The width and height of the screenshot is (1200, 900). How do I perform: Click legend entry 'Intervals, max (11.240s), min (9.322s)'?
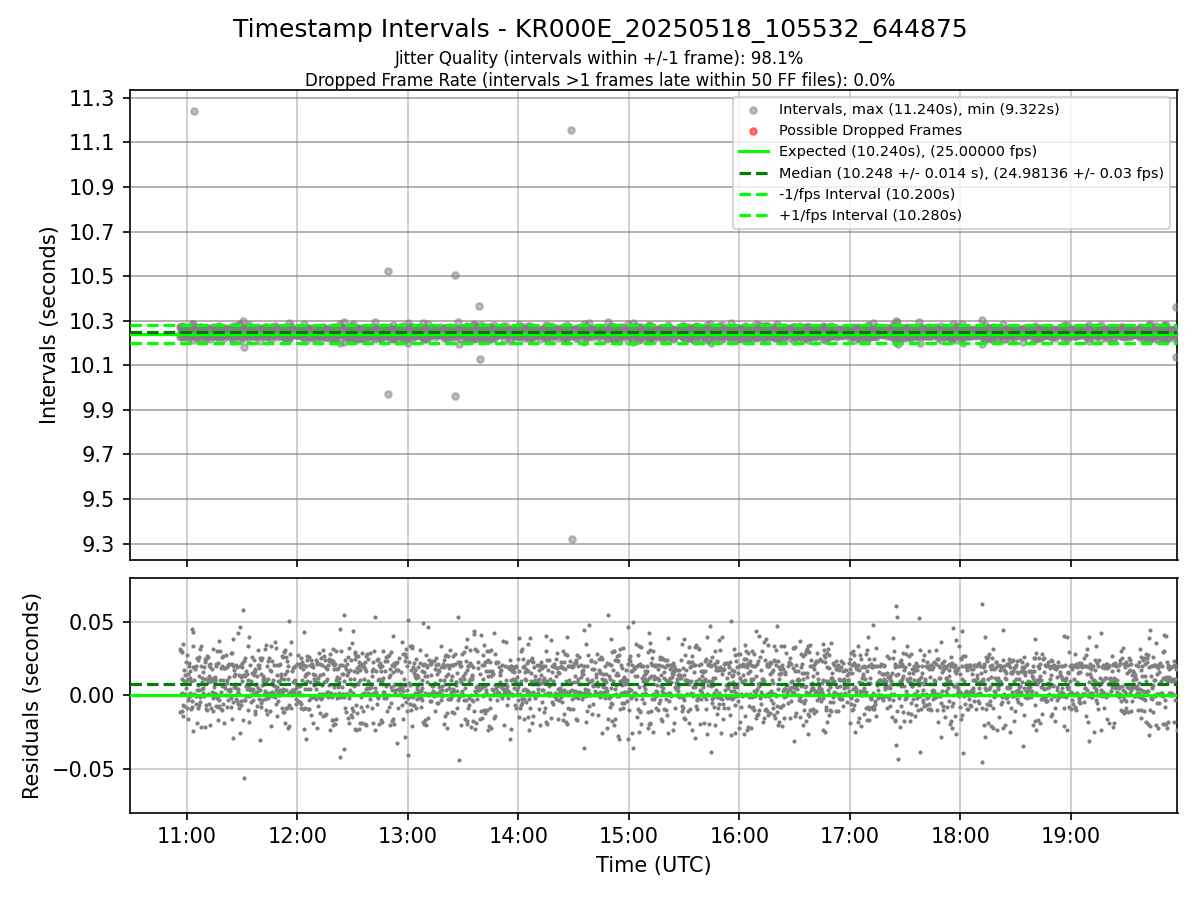[x=919, y=109]
